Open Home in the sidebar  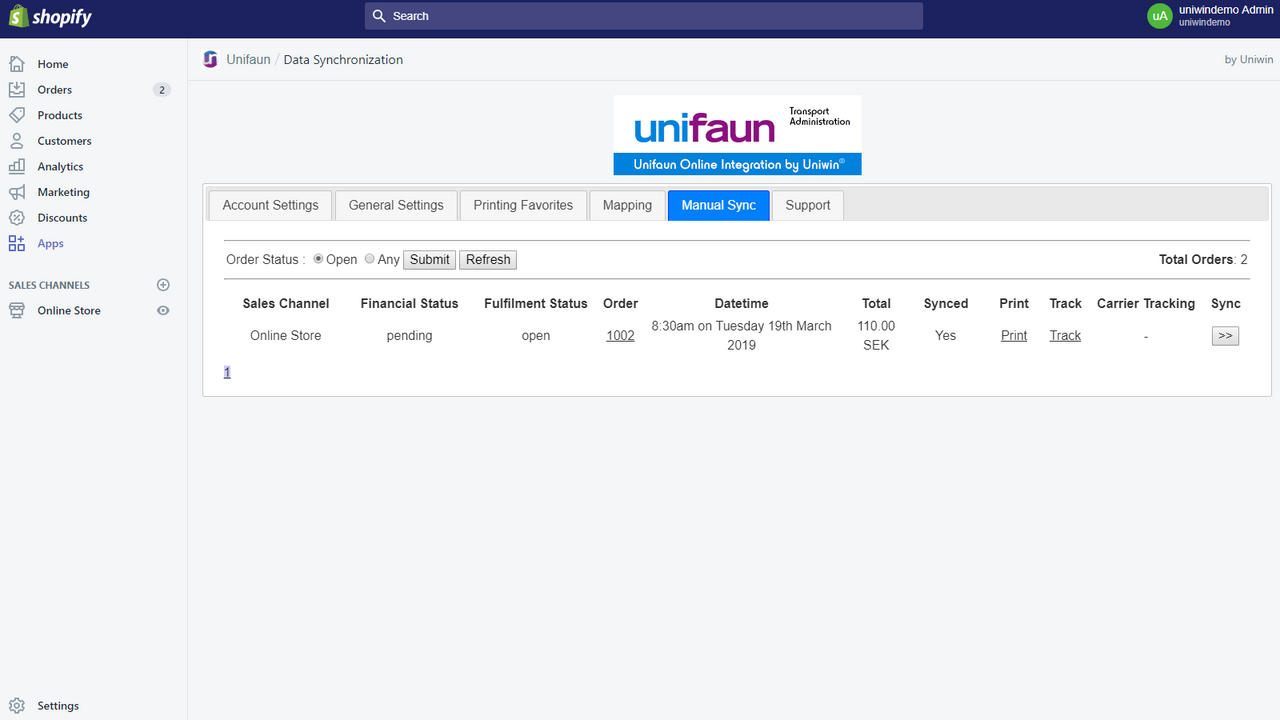click(x=53, y=64)
